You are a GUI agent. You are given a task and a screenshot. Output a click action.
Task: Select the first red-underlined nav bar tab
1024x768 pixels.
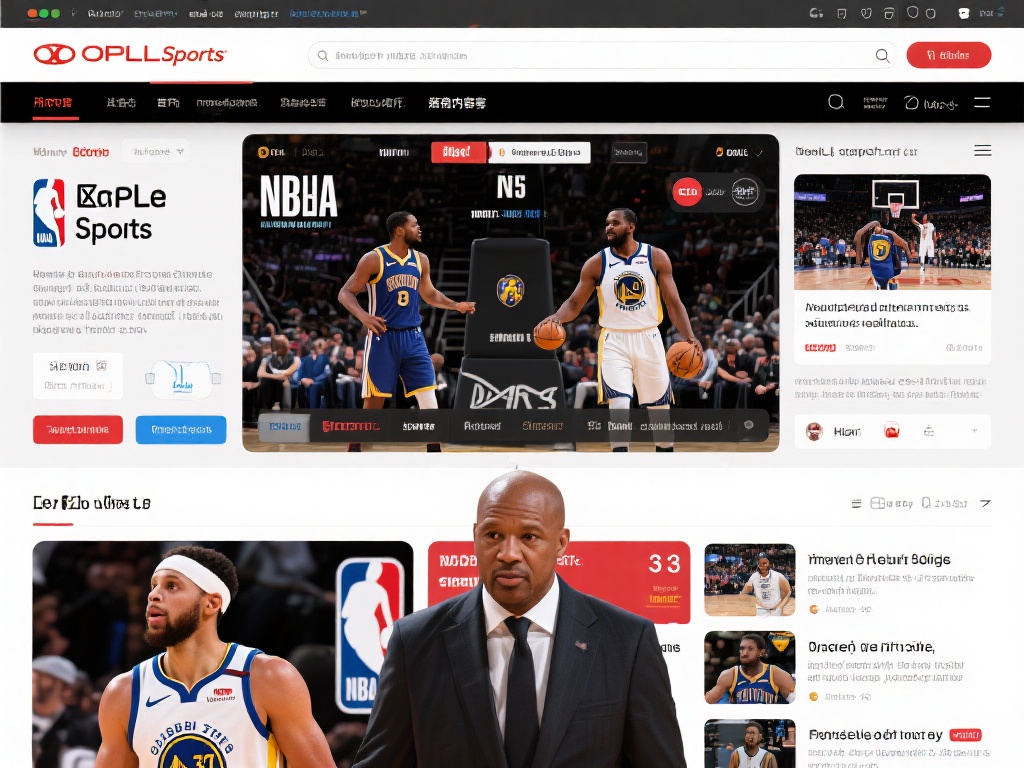[x=54, y=103]
